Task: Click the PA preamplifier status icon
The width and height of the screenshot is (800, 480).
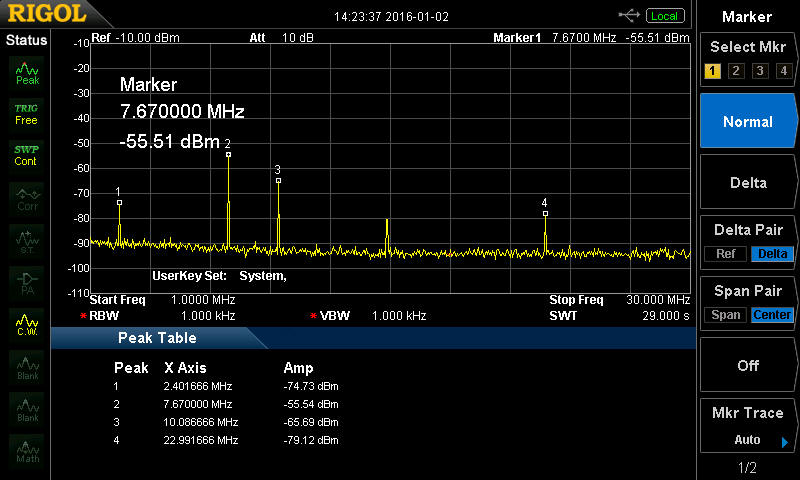Action: [x=27, y=281]
